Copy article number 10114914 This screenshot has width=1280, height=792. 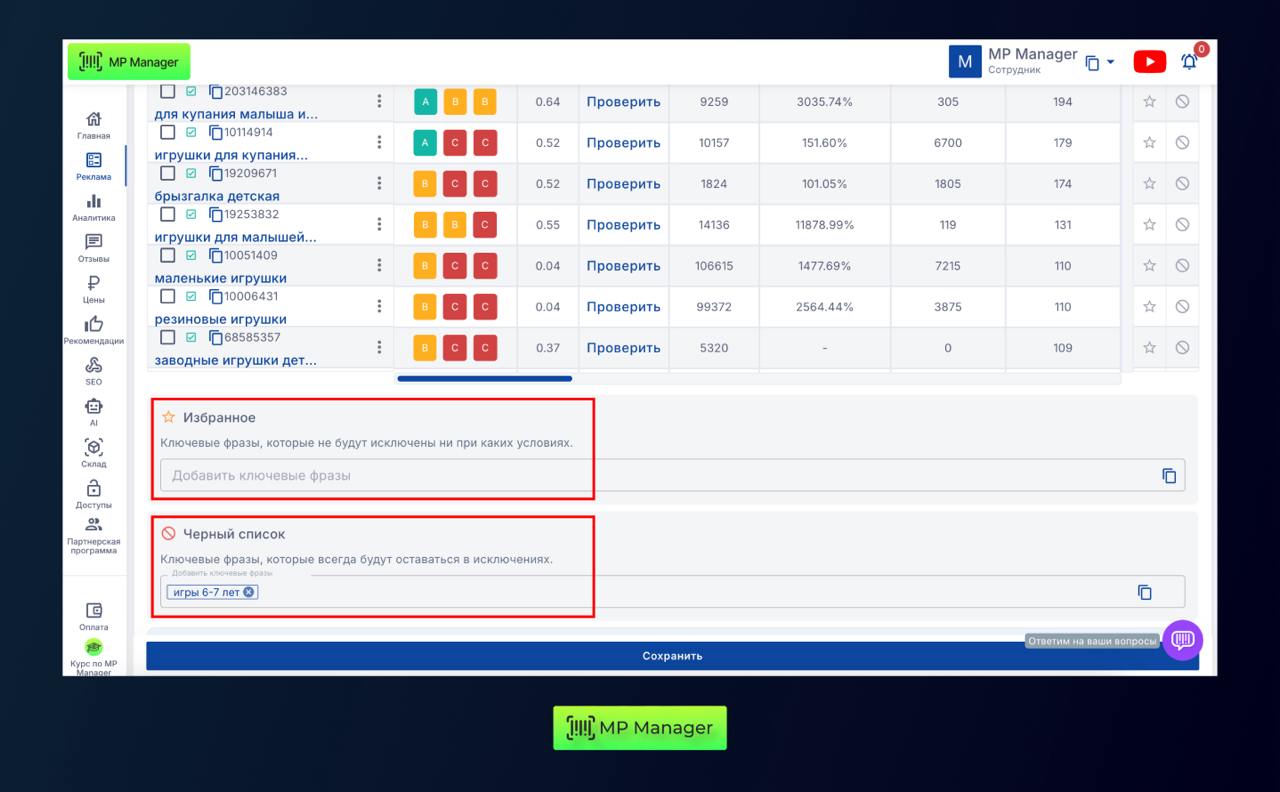[x=216, y=133]
